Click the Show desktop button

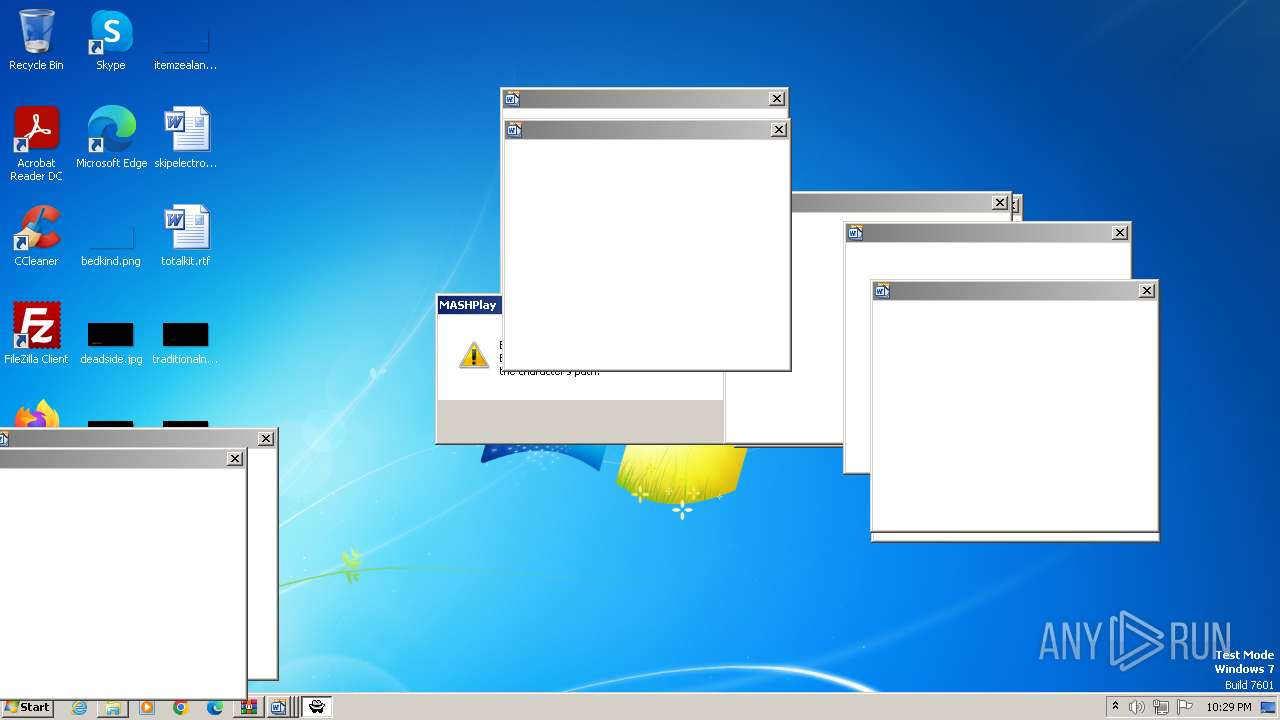click(1268, 707)
